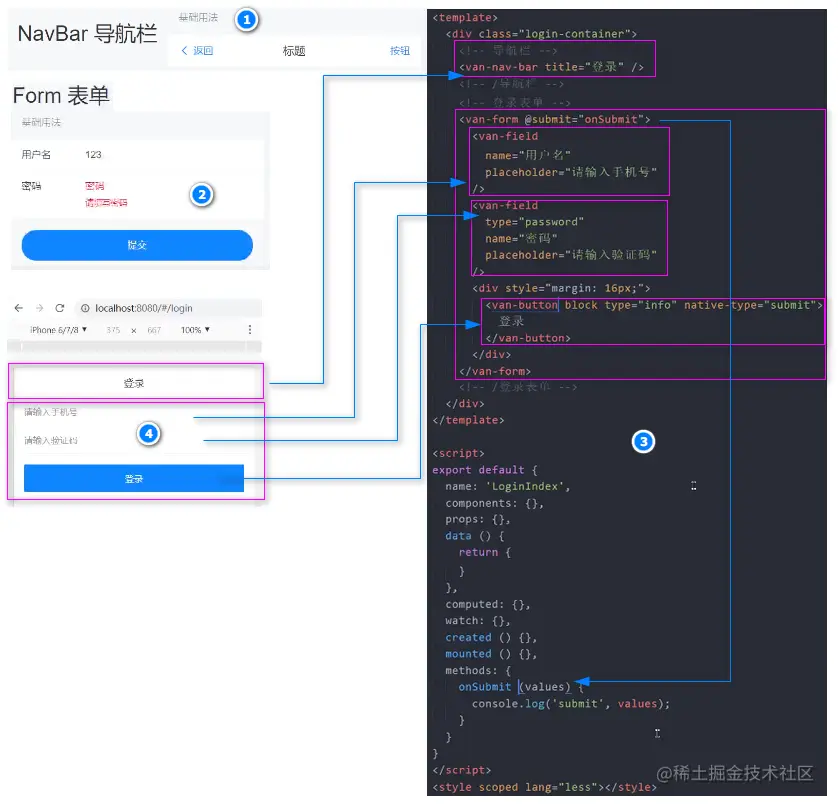This screenshot has width=838, height=807.
Task: Click the export default code line
Action: (485, 470)
